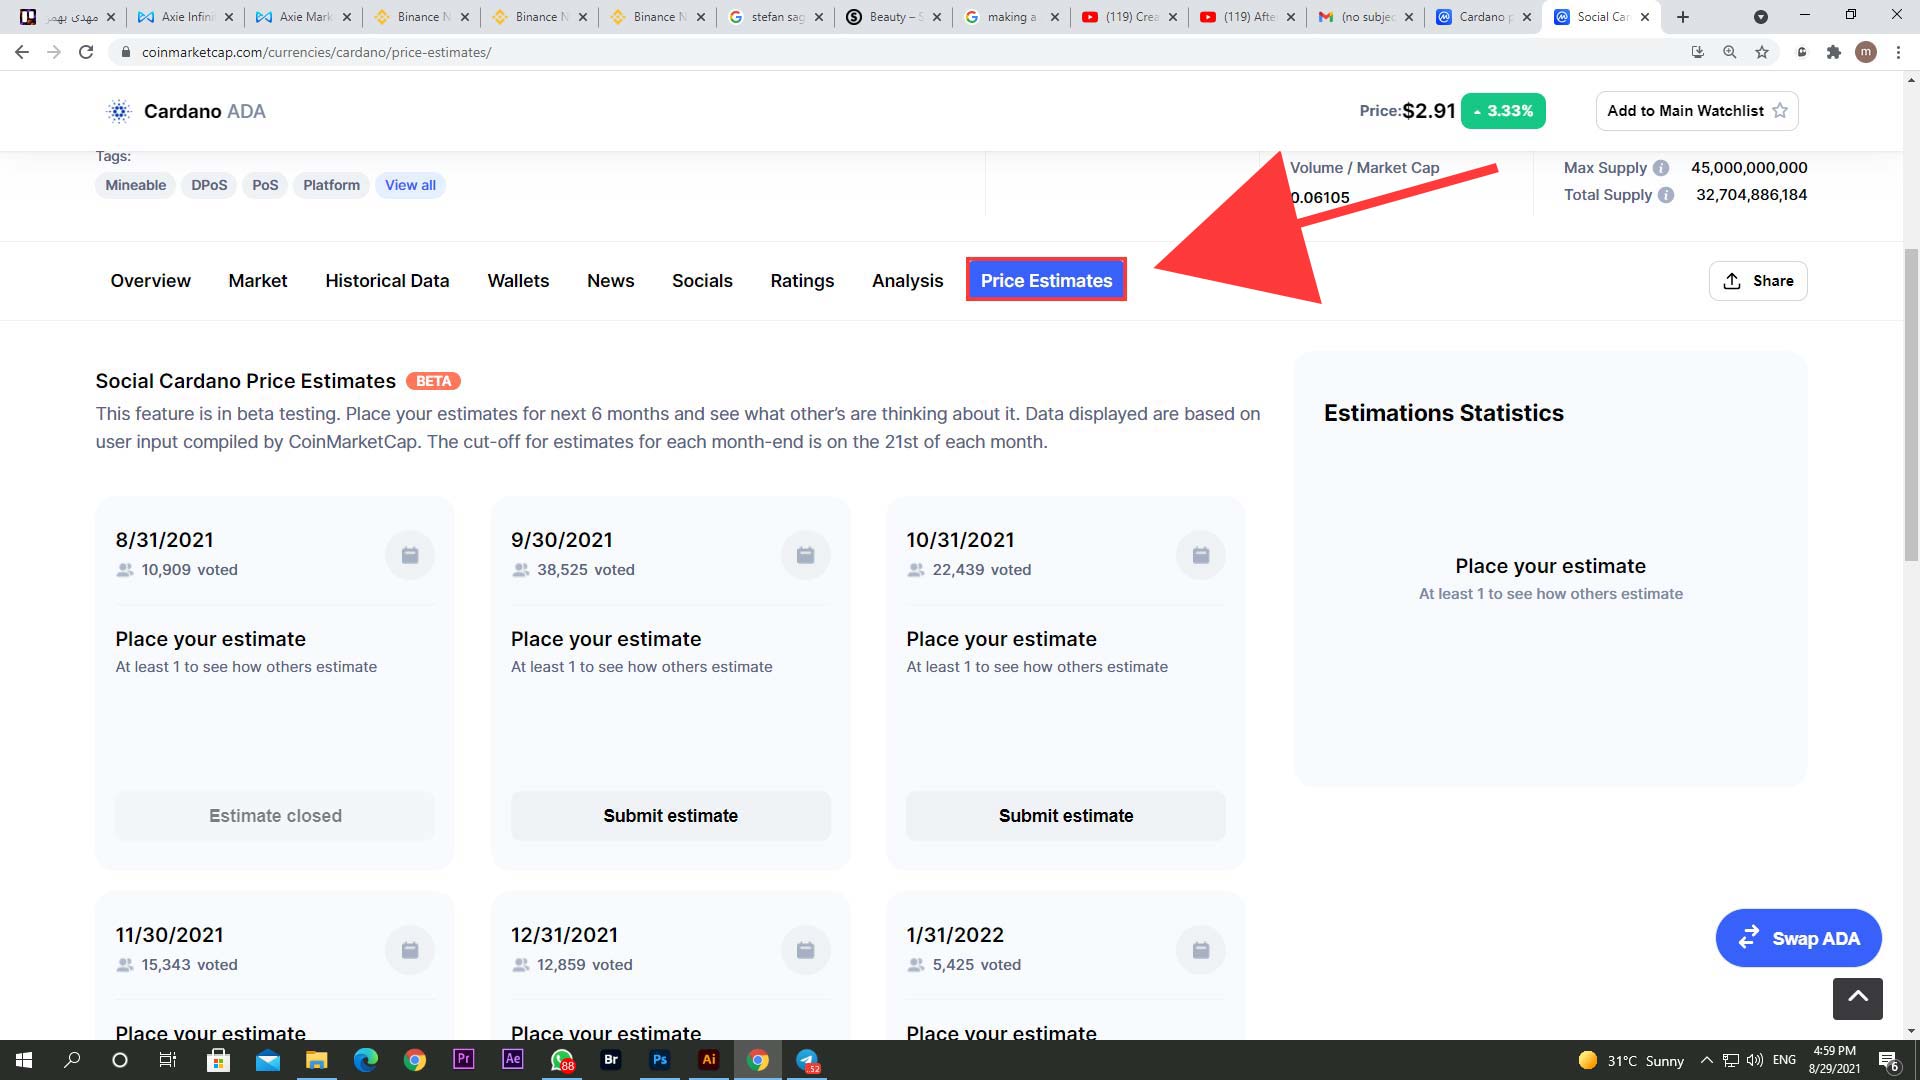Open Windows Start menu
Viewport: 1920px width, 1080px height.
point(24,1060)
